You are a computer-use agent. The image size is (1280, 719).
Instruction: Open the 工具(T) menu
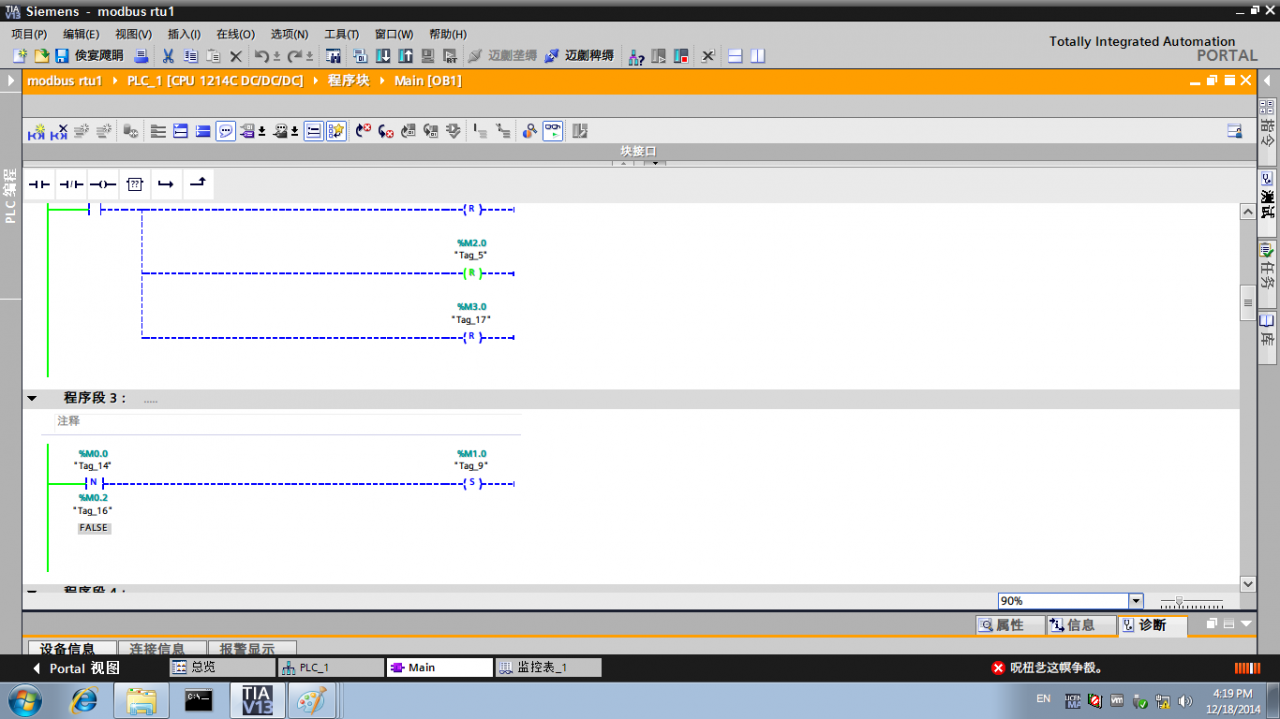pyautogui.click(x=341, y=34)
